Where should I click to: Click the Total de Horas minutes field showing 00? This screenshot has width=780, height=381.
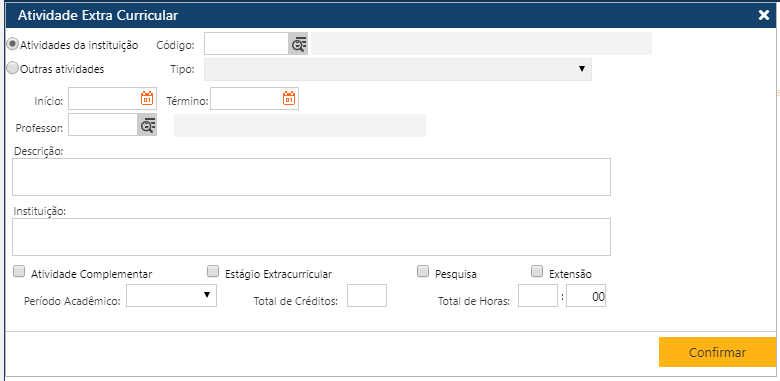586,295
